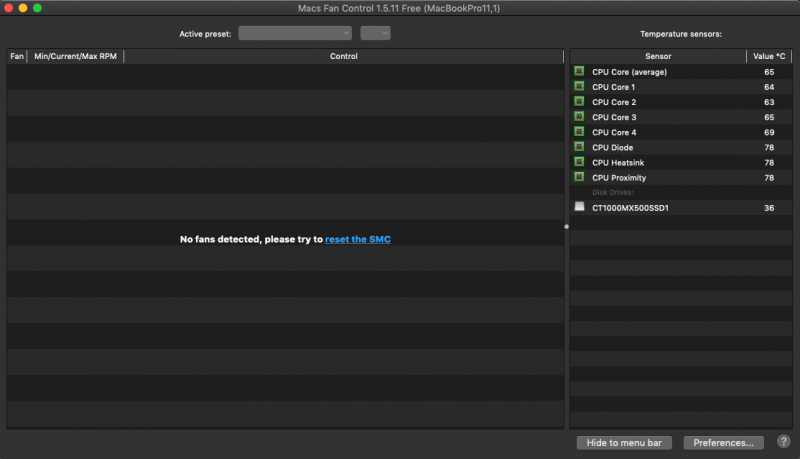Click the Control column header
The image size is (800, 459).
click(343, 56)
